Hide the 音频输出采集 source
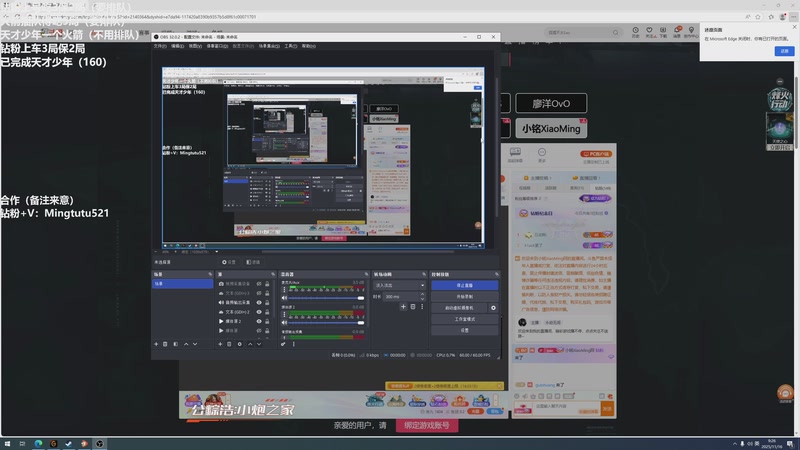Screen dimensions: 800x450 click(259, 303)
